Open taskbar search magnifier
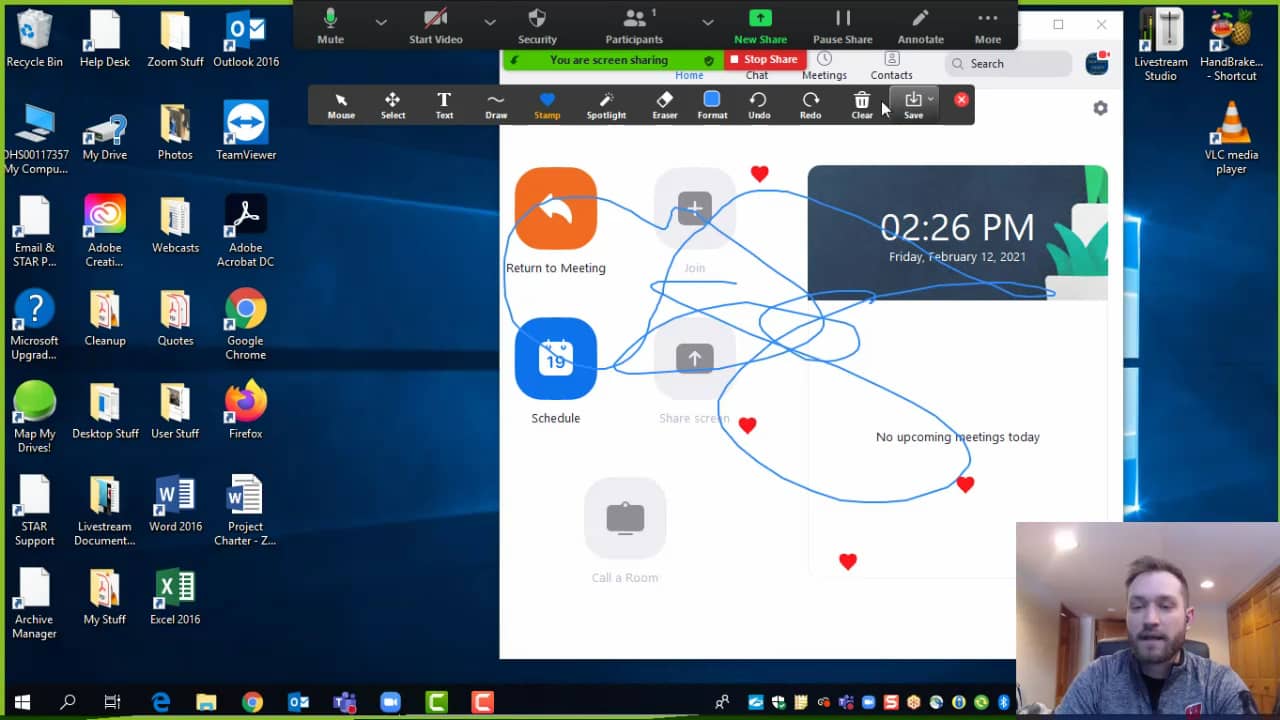The height and width of the screenshot is (720, 1280). pos(68,702)
